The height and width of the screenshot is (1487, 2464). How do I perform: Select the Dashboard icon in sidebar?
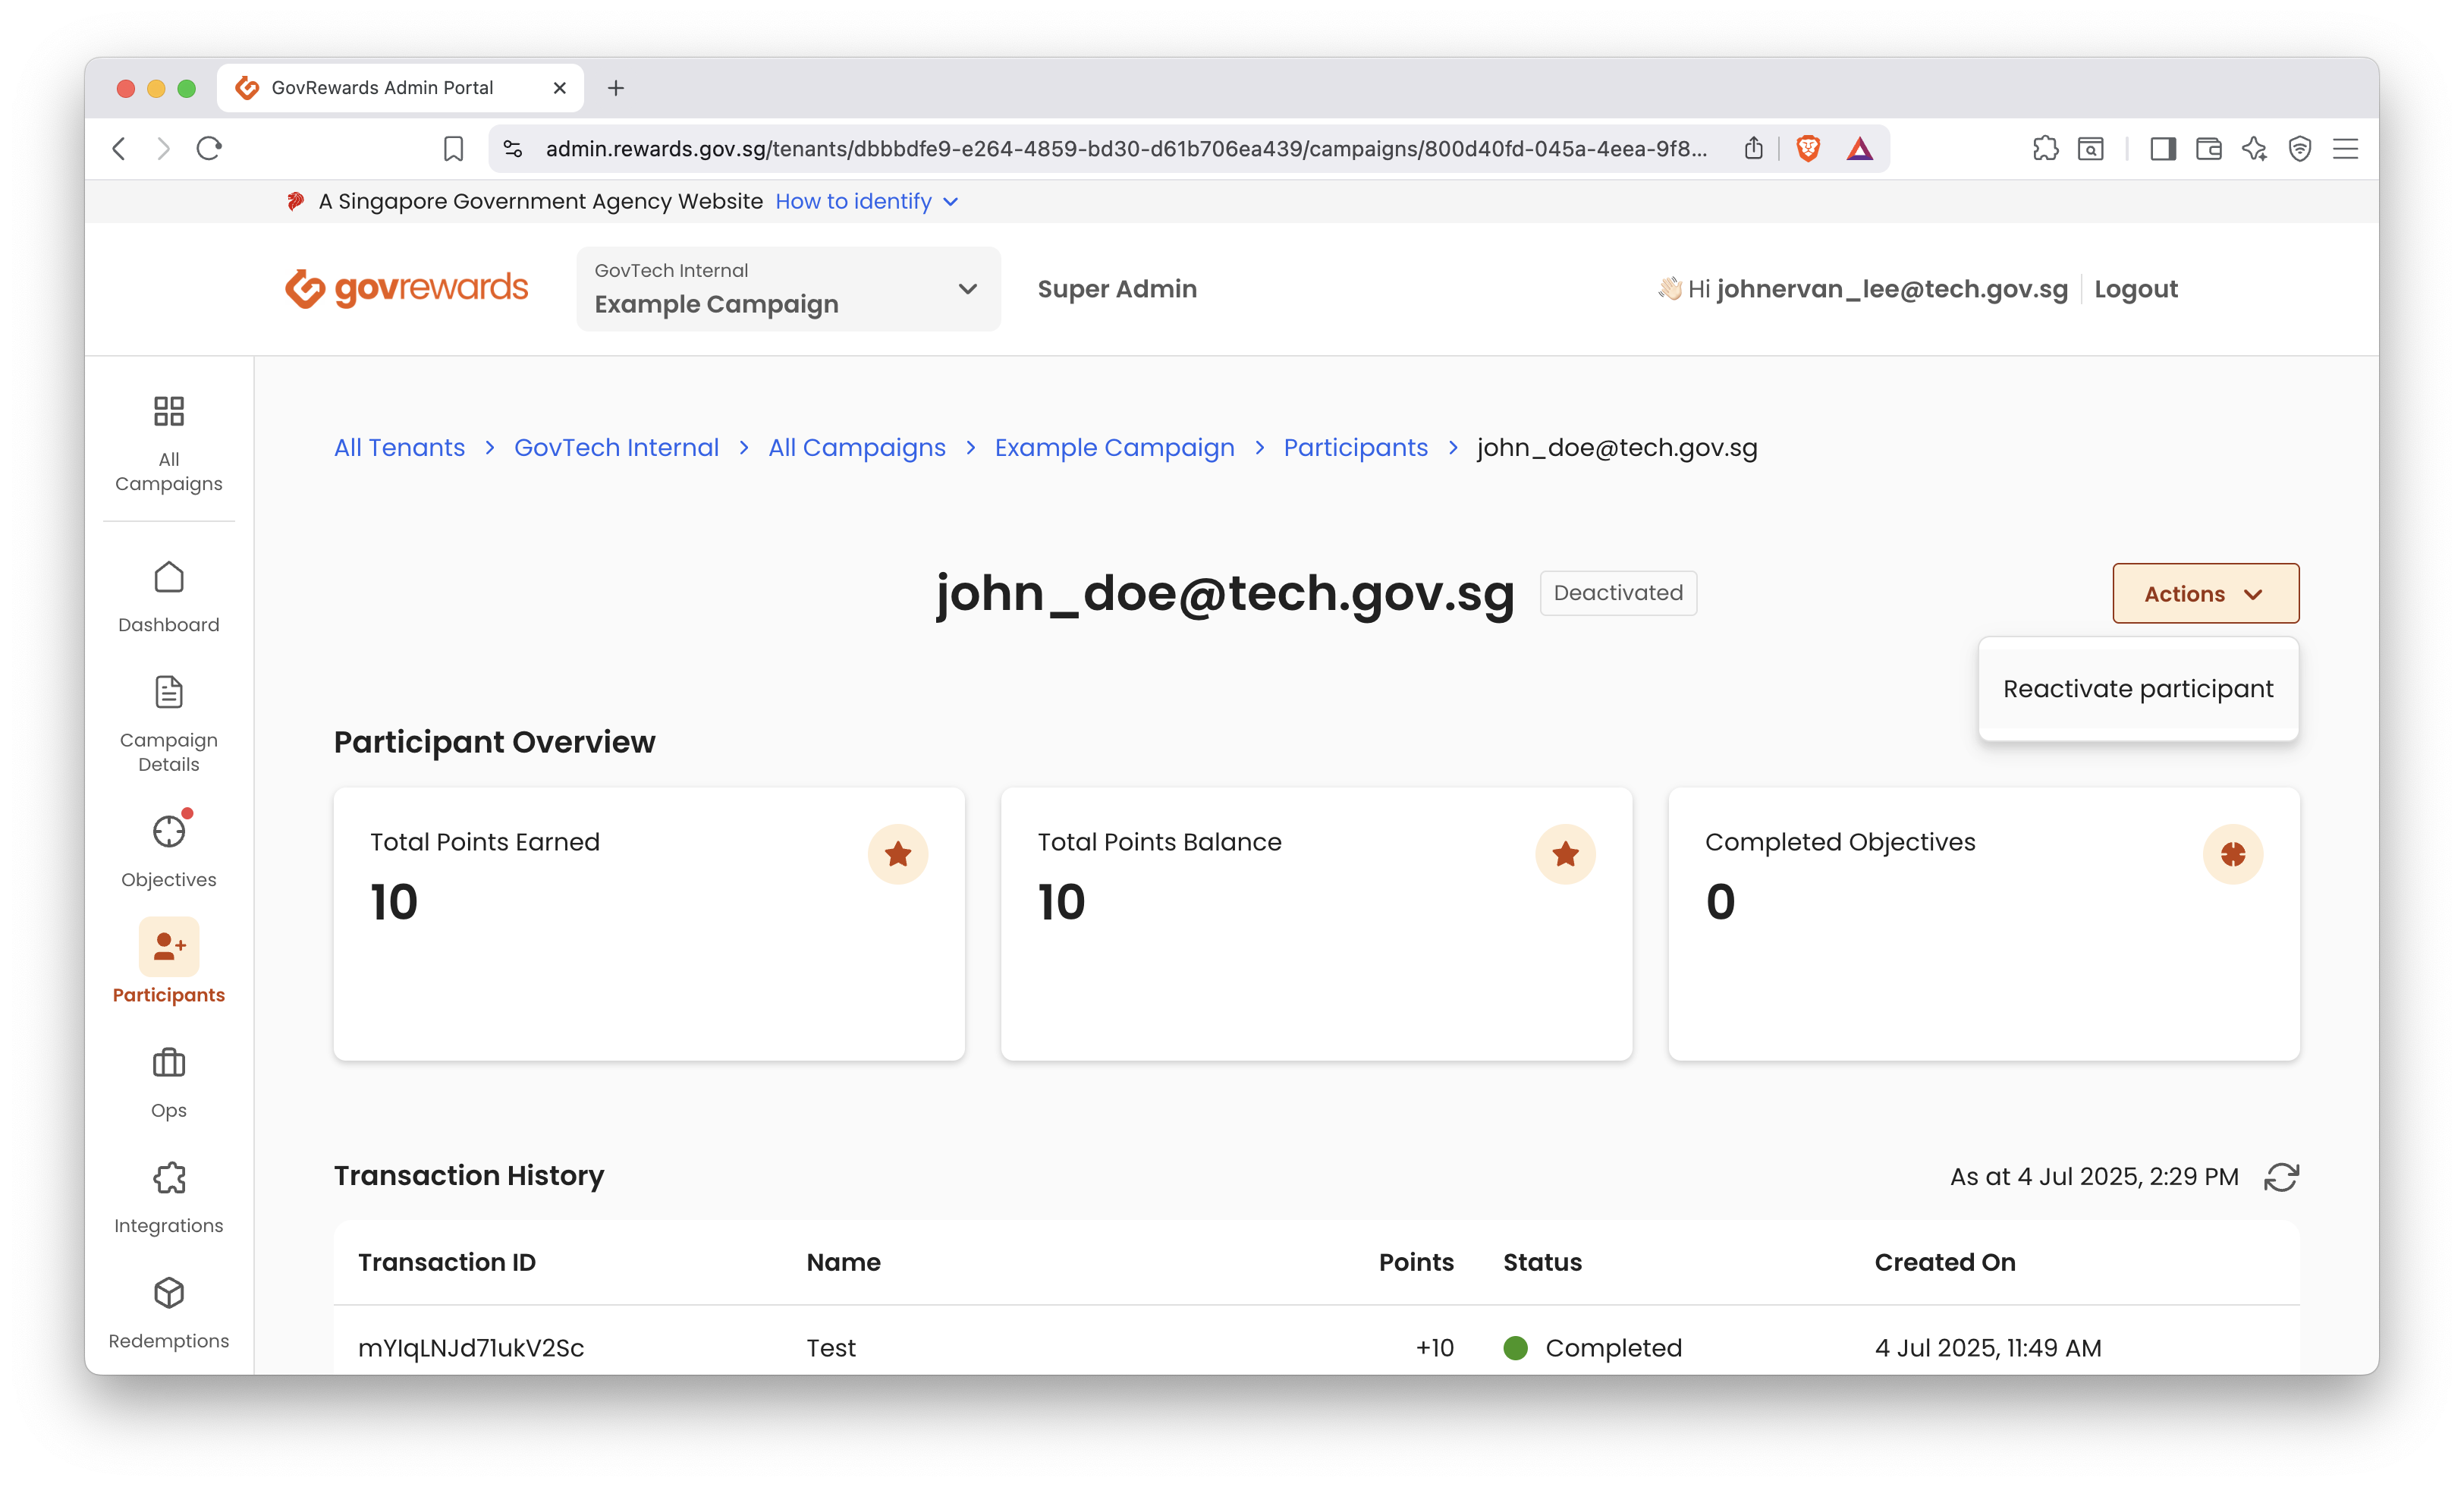click(168, 578)
